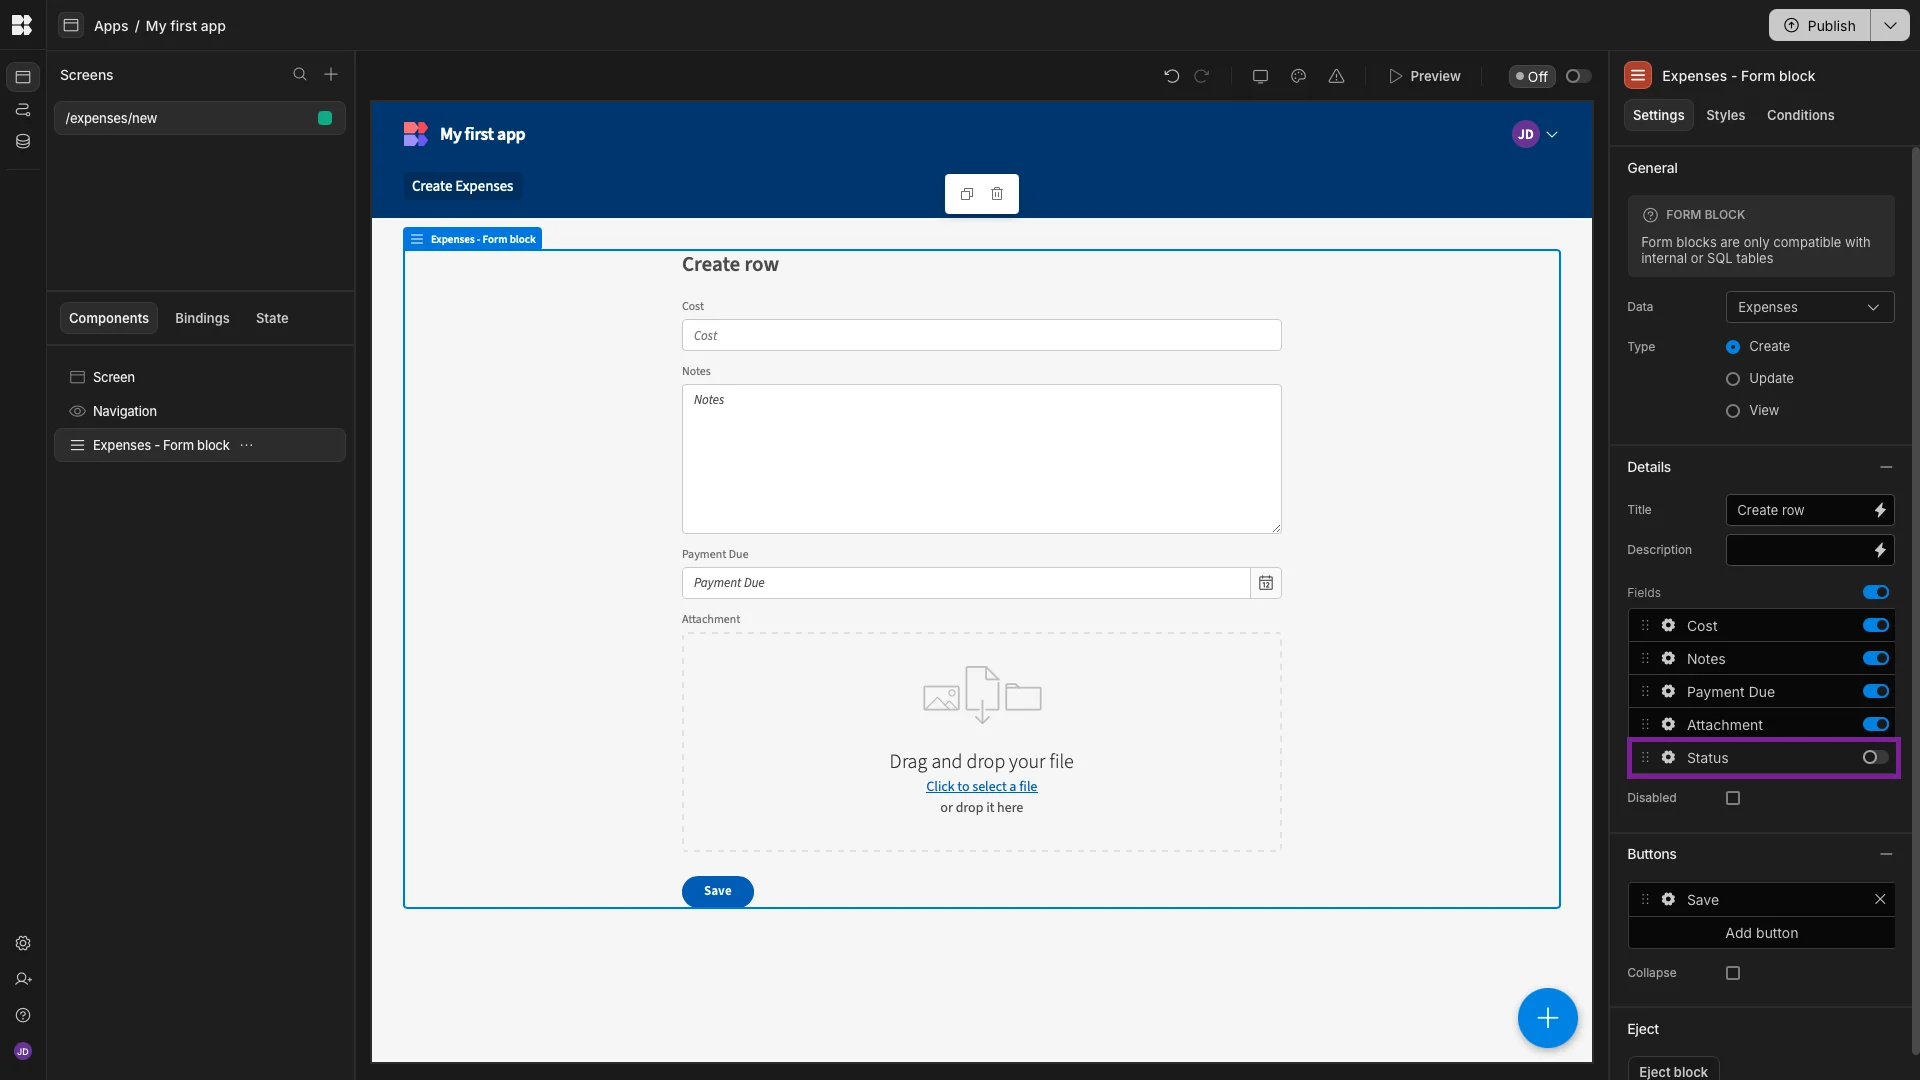Collapse the Details section

(x=1885, y=467)
